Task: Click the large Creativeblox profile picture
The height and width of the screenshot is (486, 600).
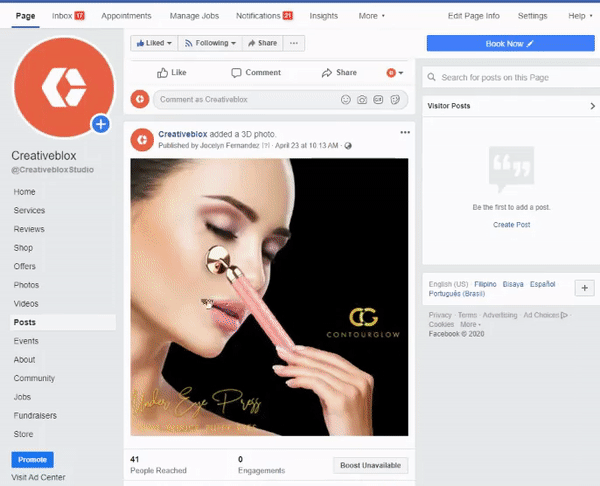Action: pos(64,87)
